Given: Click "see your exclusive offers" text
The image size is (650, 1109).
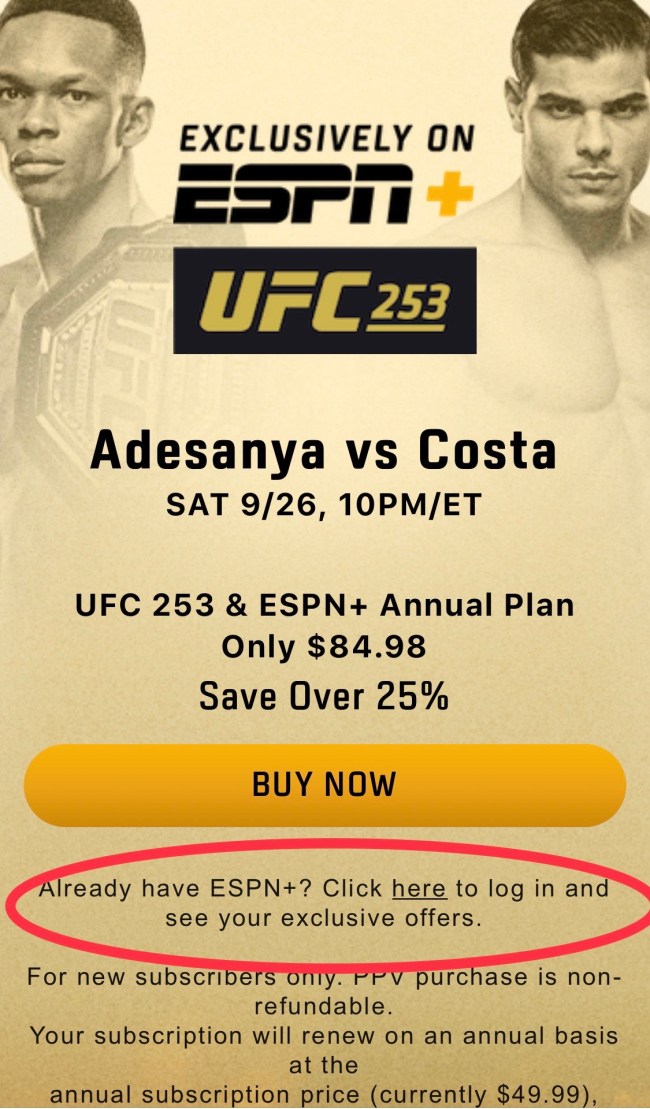Looking at the screenshot, I should click(324, 918).
